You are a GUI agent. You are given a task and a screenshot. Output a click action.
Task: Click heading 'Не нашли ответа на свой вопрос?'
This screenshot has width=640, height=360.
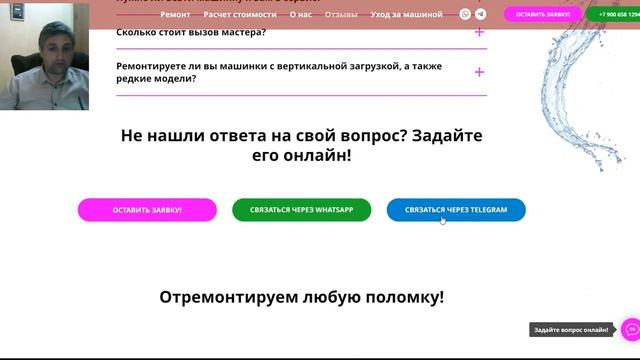pyautogui.click(x=264, y=136)
